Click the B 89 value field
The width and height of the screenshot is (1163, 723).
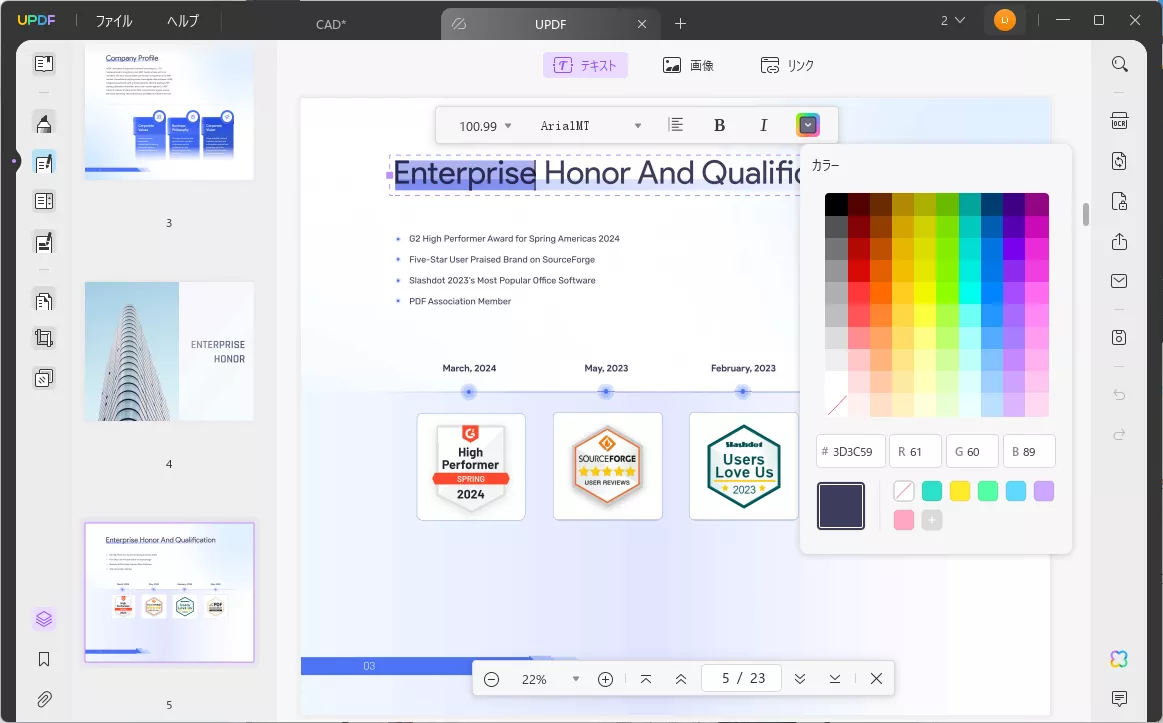coord(1029,452)
